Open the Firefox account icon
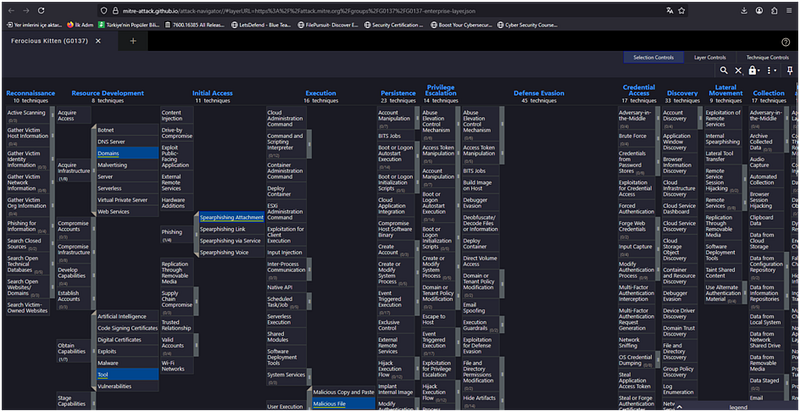800x412 pixels. tap(760, 10)
